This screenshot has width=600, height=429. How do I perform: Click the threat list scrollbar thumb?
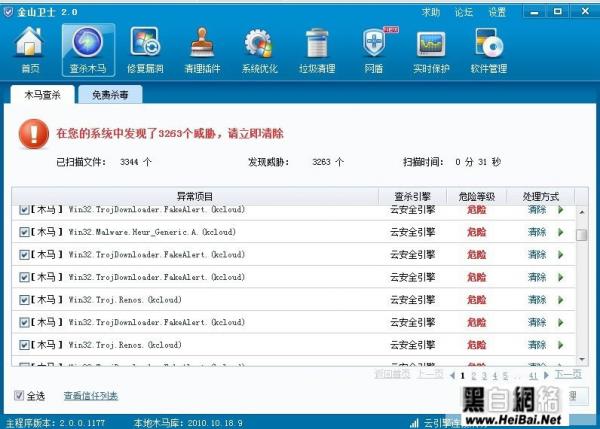point(582,235)
